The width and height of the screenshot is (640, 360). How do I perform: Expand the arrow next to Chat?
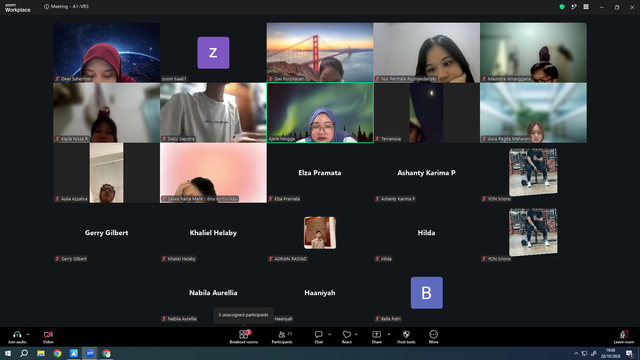[329, 334]
